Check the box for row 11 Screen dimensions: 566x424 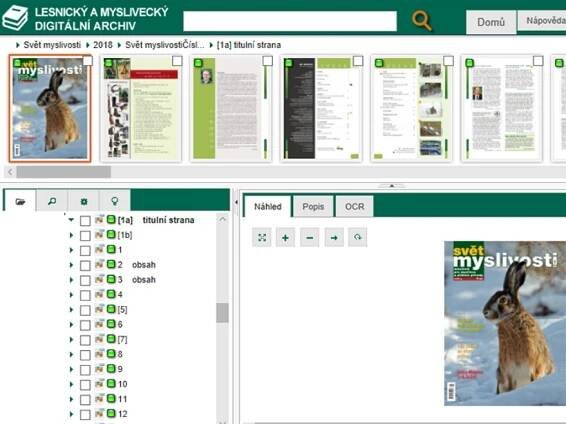85,399
